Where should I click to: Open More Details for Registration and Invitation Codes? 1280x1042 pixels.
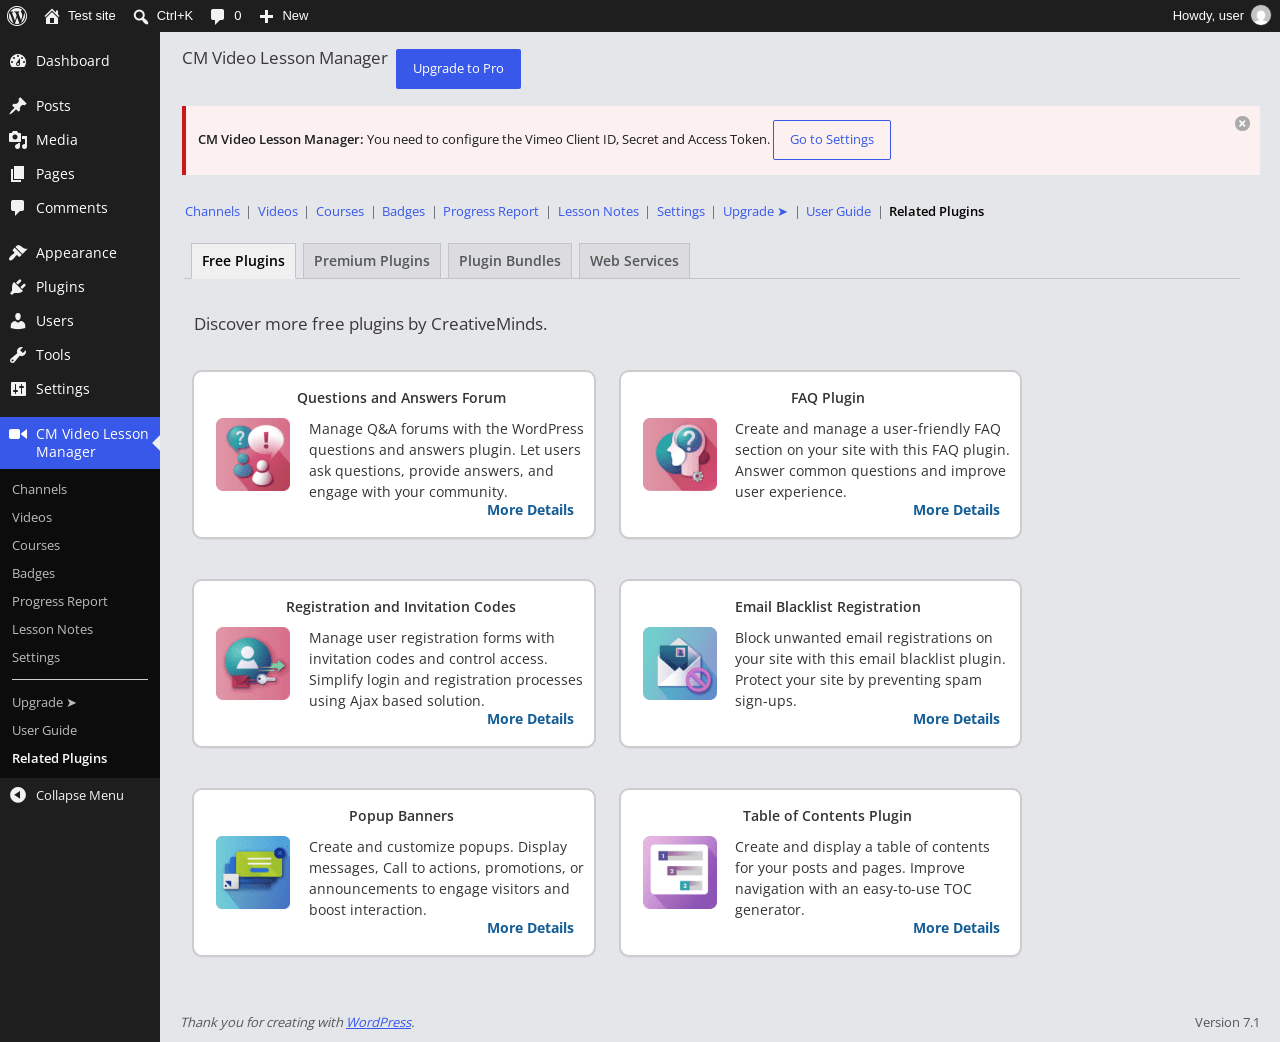pyautogui.click(x=530, y=719)
